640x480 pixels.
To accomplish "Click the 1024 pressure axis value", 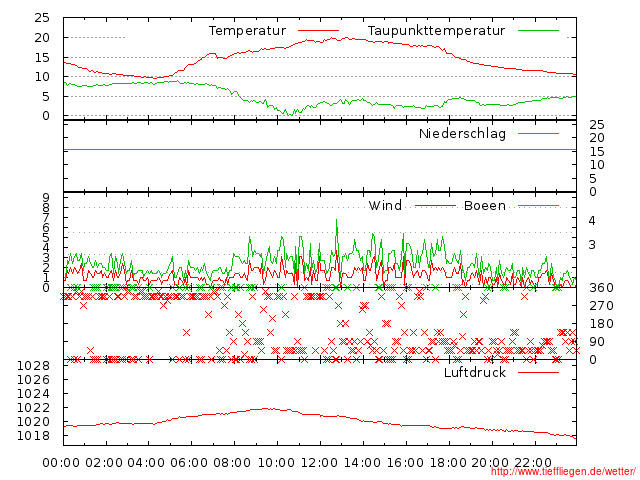I will (x=33, y=394).
